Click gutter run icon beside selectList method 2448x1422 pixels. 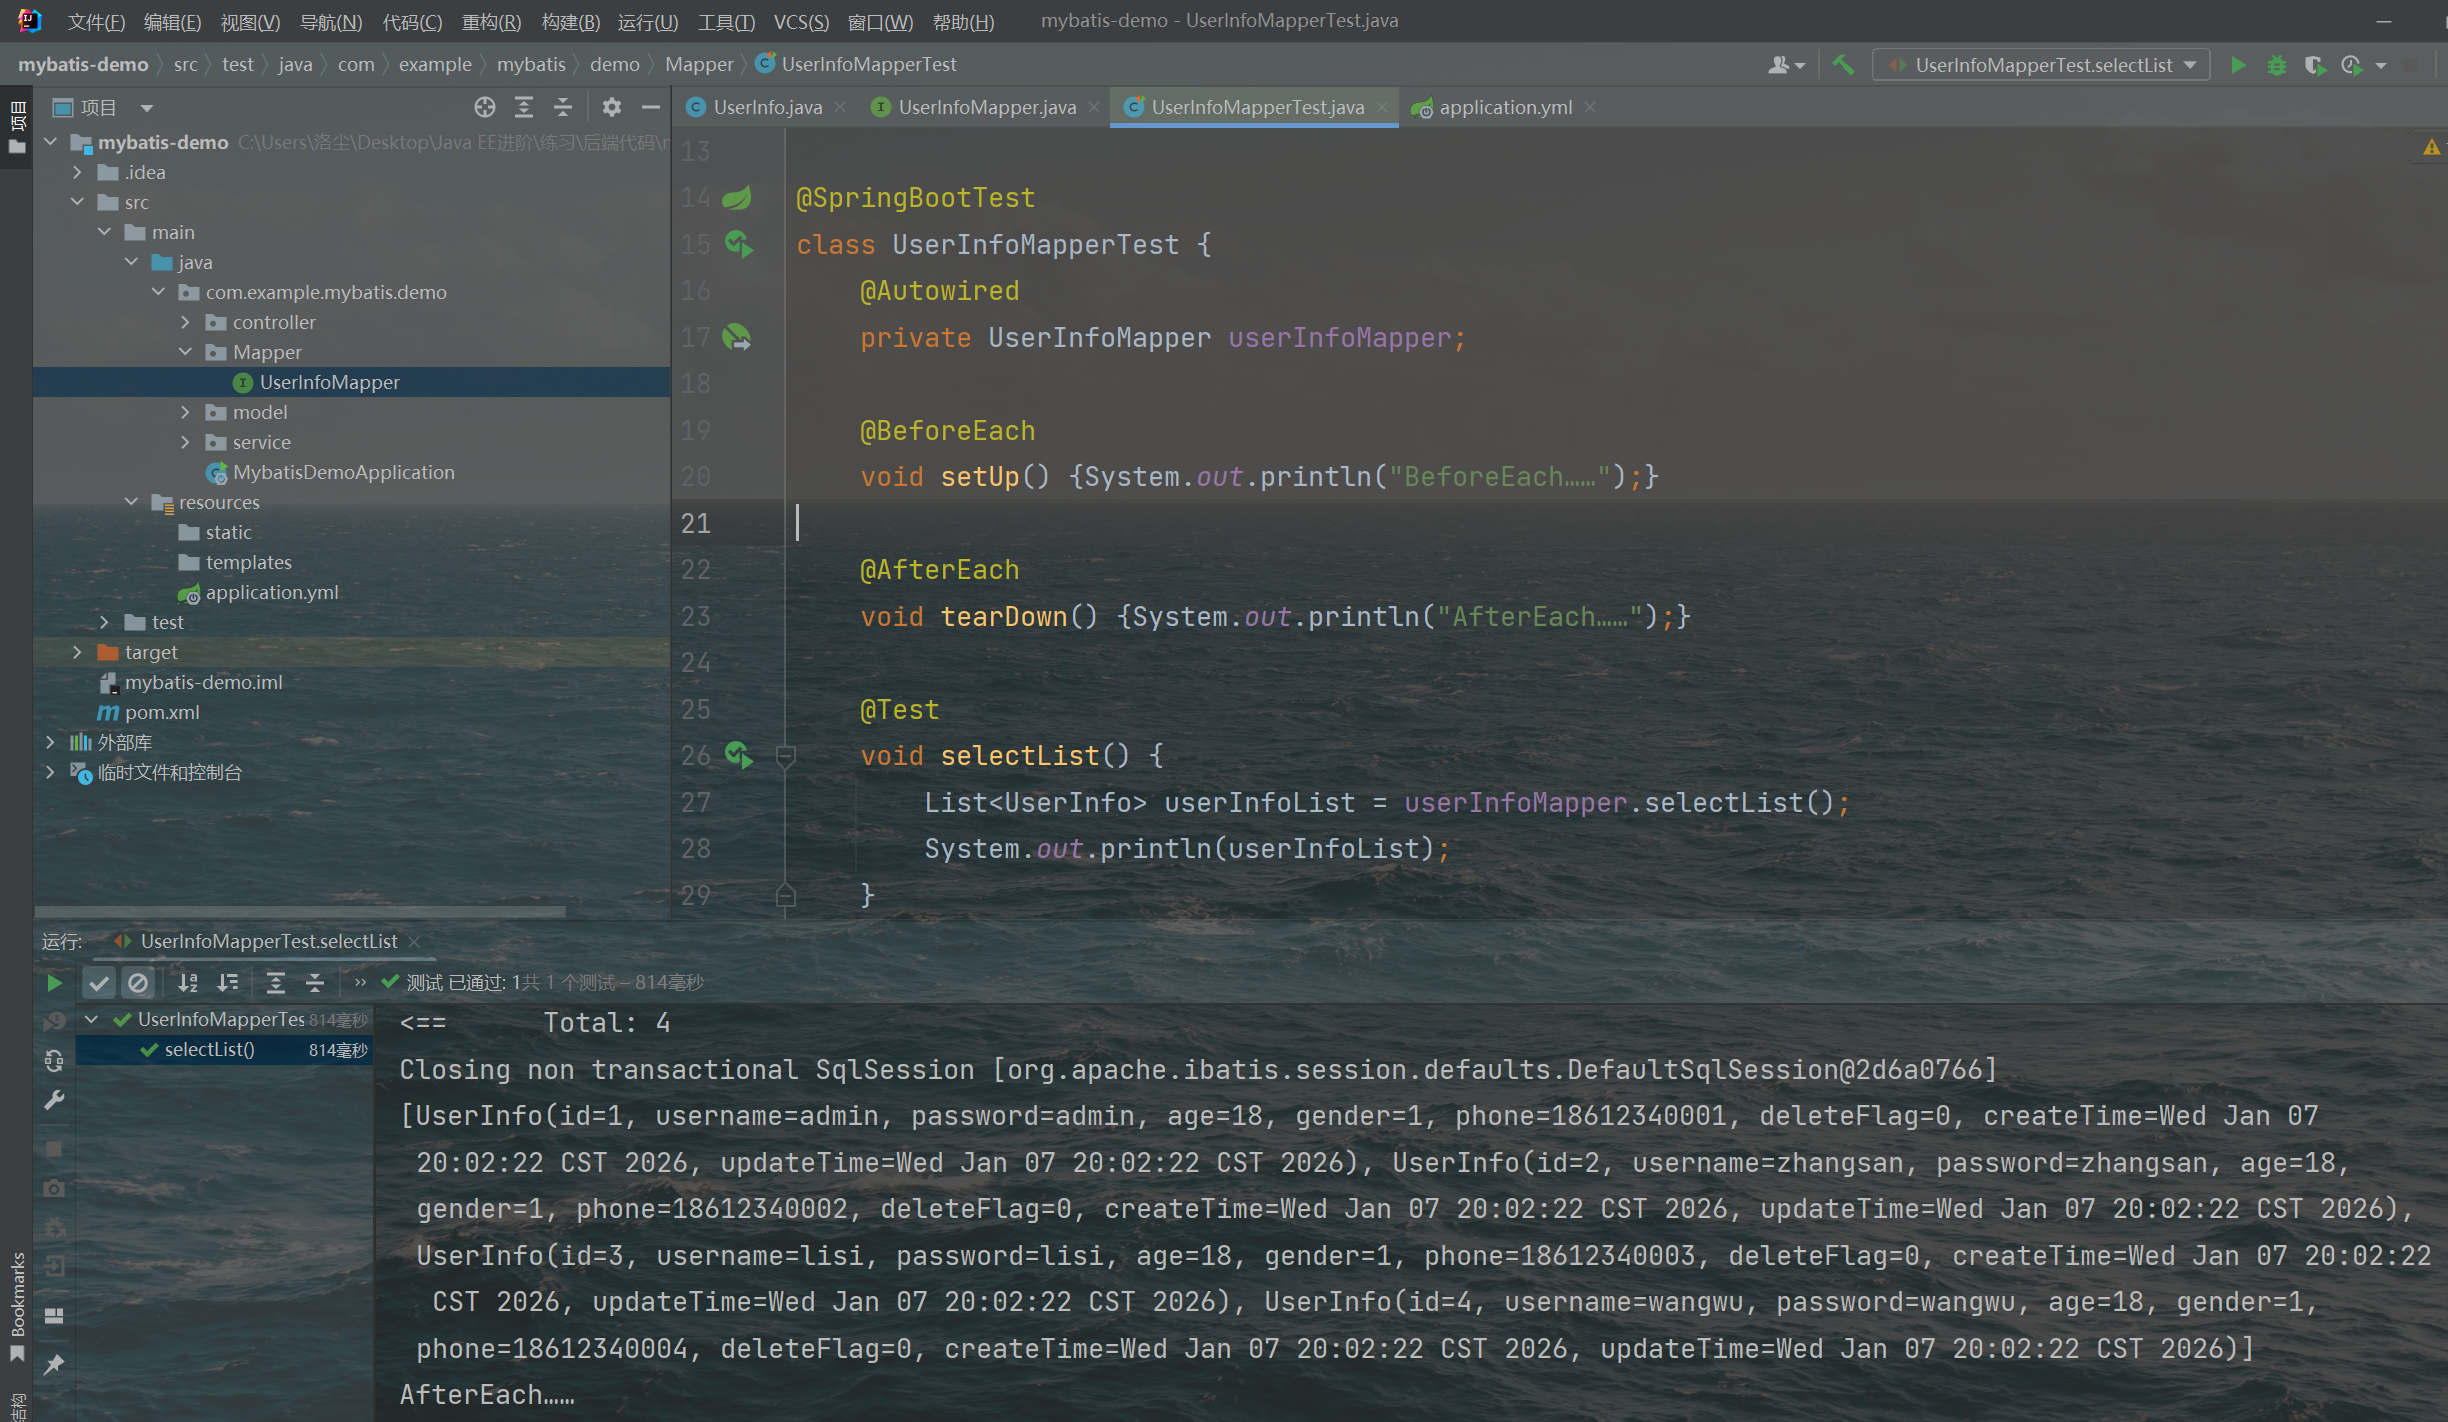click(x=739, y=755)
